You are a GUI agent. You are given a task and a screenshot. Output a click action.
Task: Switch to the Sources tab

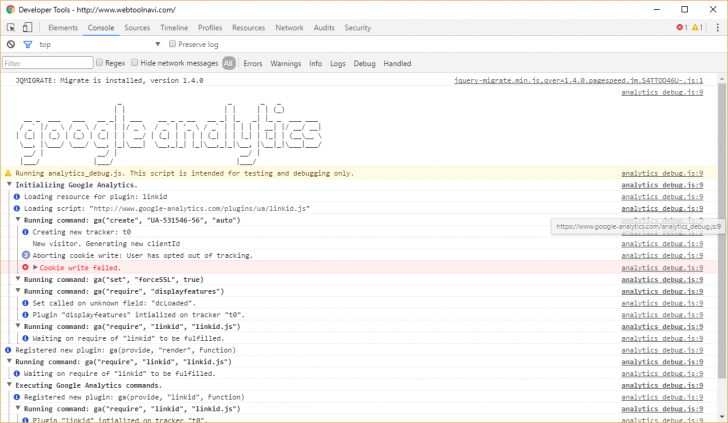tap(137, 28)
